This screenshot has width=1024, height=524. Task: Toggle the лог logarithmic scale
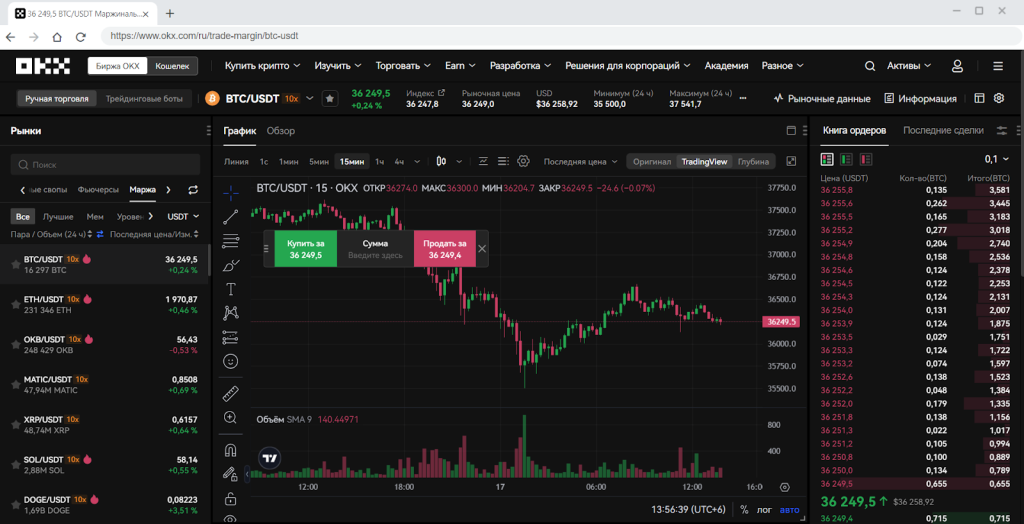764,510
